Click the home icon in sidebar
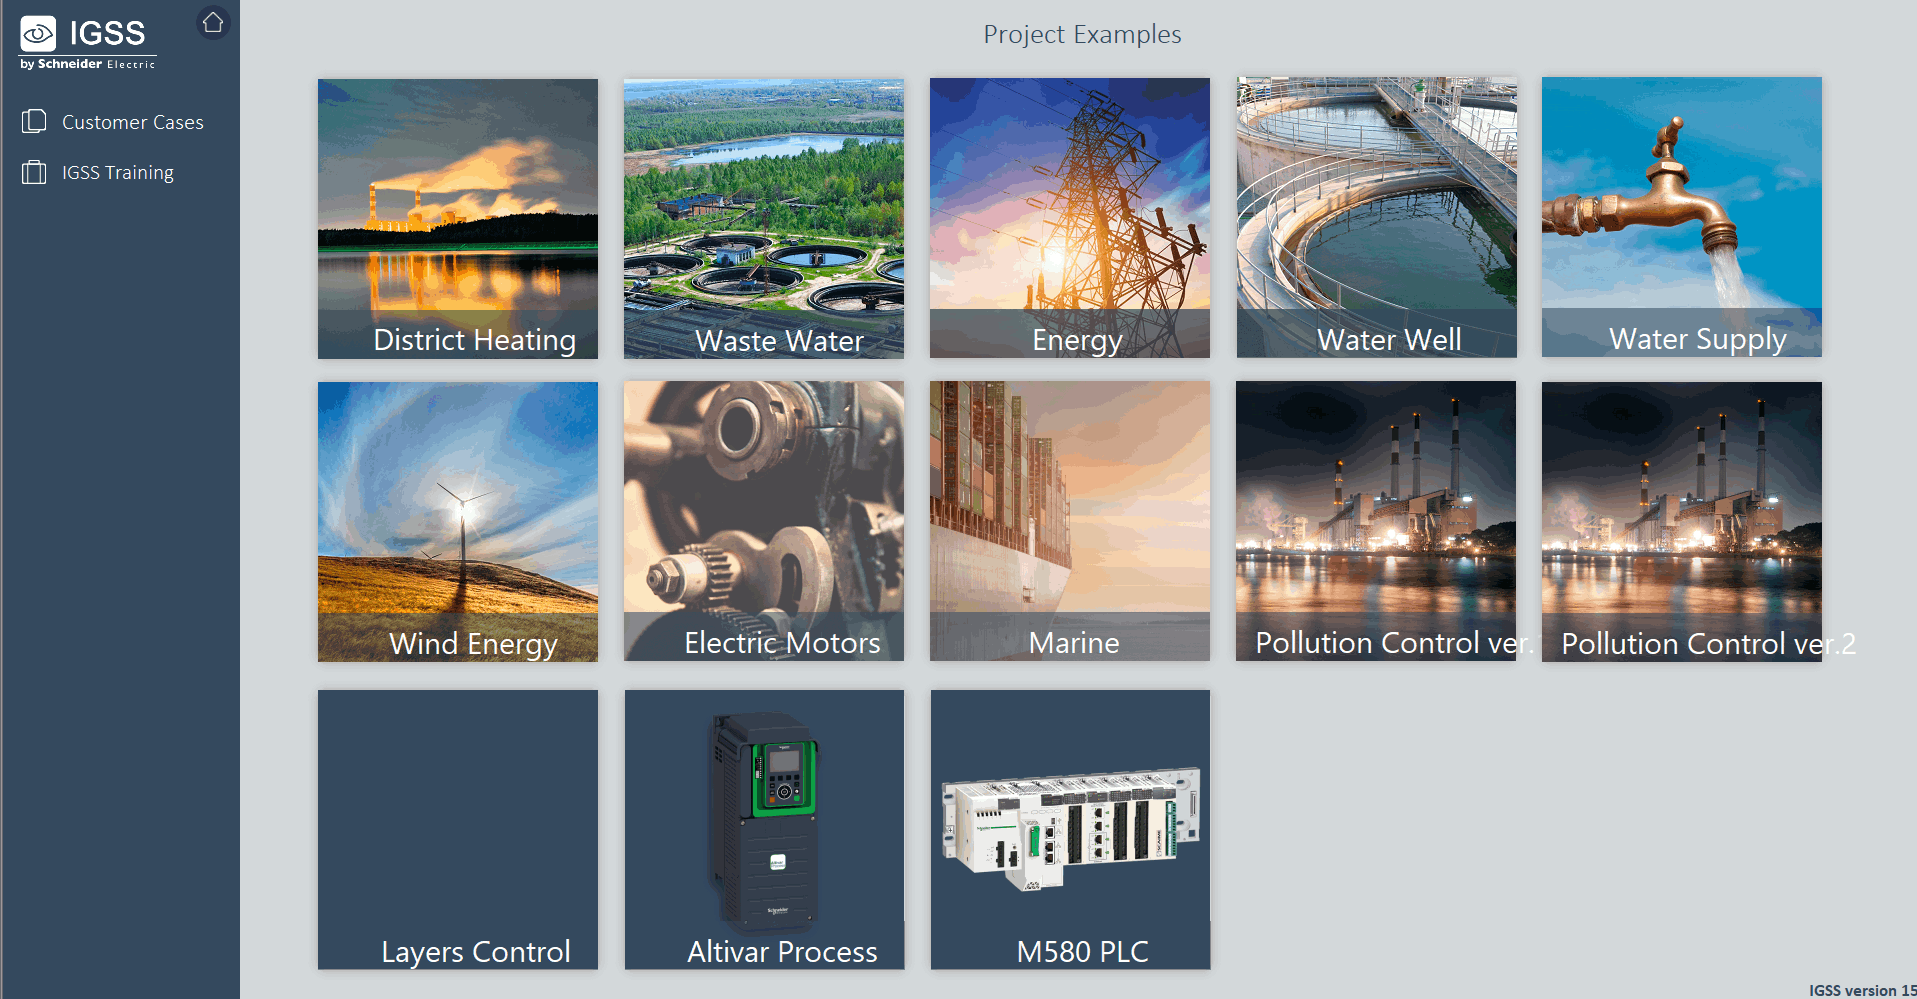The width and height of the screenshot is (1917, 999). pos(213,22)
